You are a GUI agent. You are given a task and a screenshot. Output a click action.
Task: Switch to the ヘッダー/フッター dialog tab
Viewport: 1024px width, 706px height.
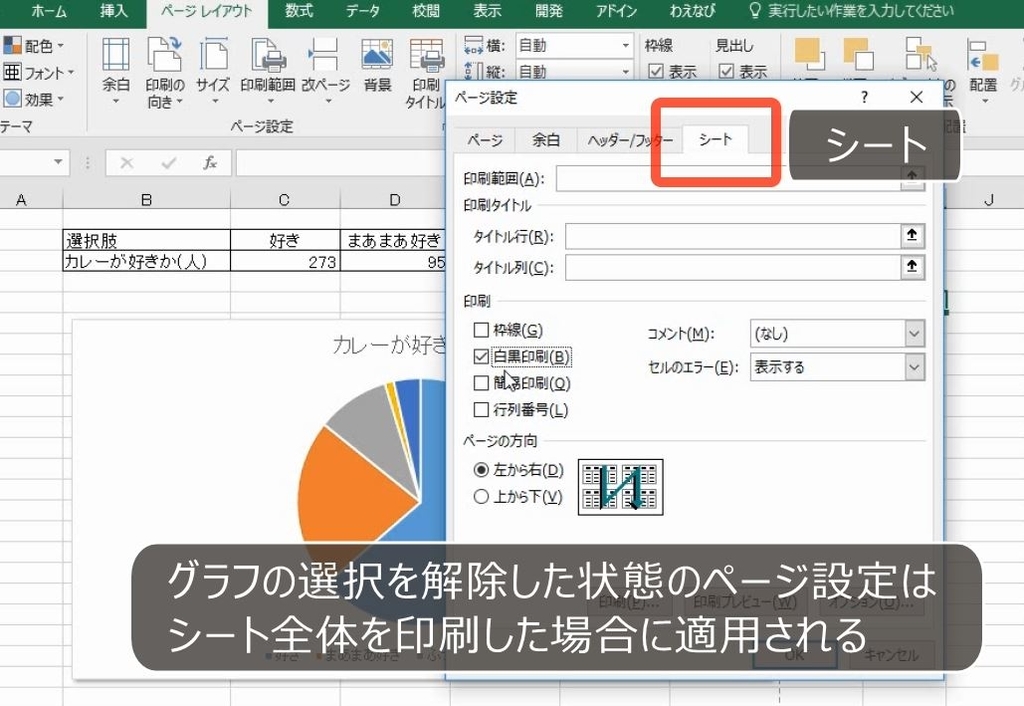point(630,140)
